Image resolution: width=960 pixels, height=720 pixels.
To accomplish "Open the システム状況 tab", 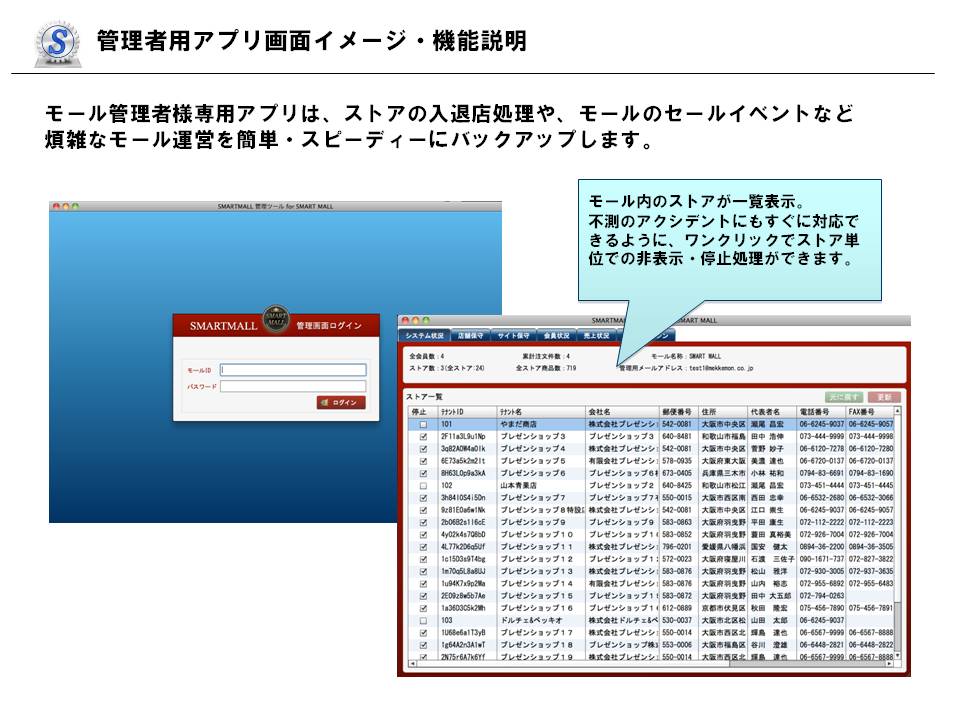I will pyautogui.click(x=425, y=336).
